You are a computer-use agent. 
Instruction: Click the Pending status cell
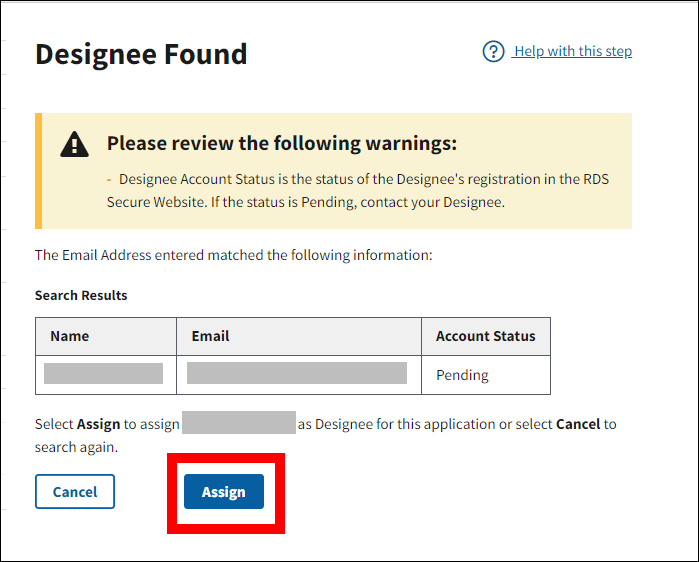[462, 375]
